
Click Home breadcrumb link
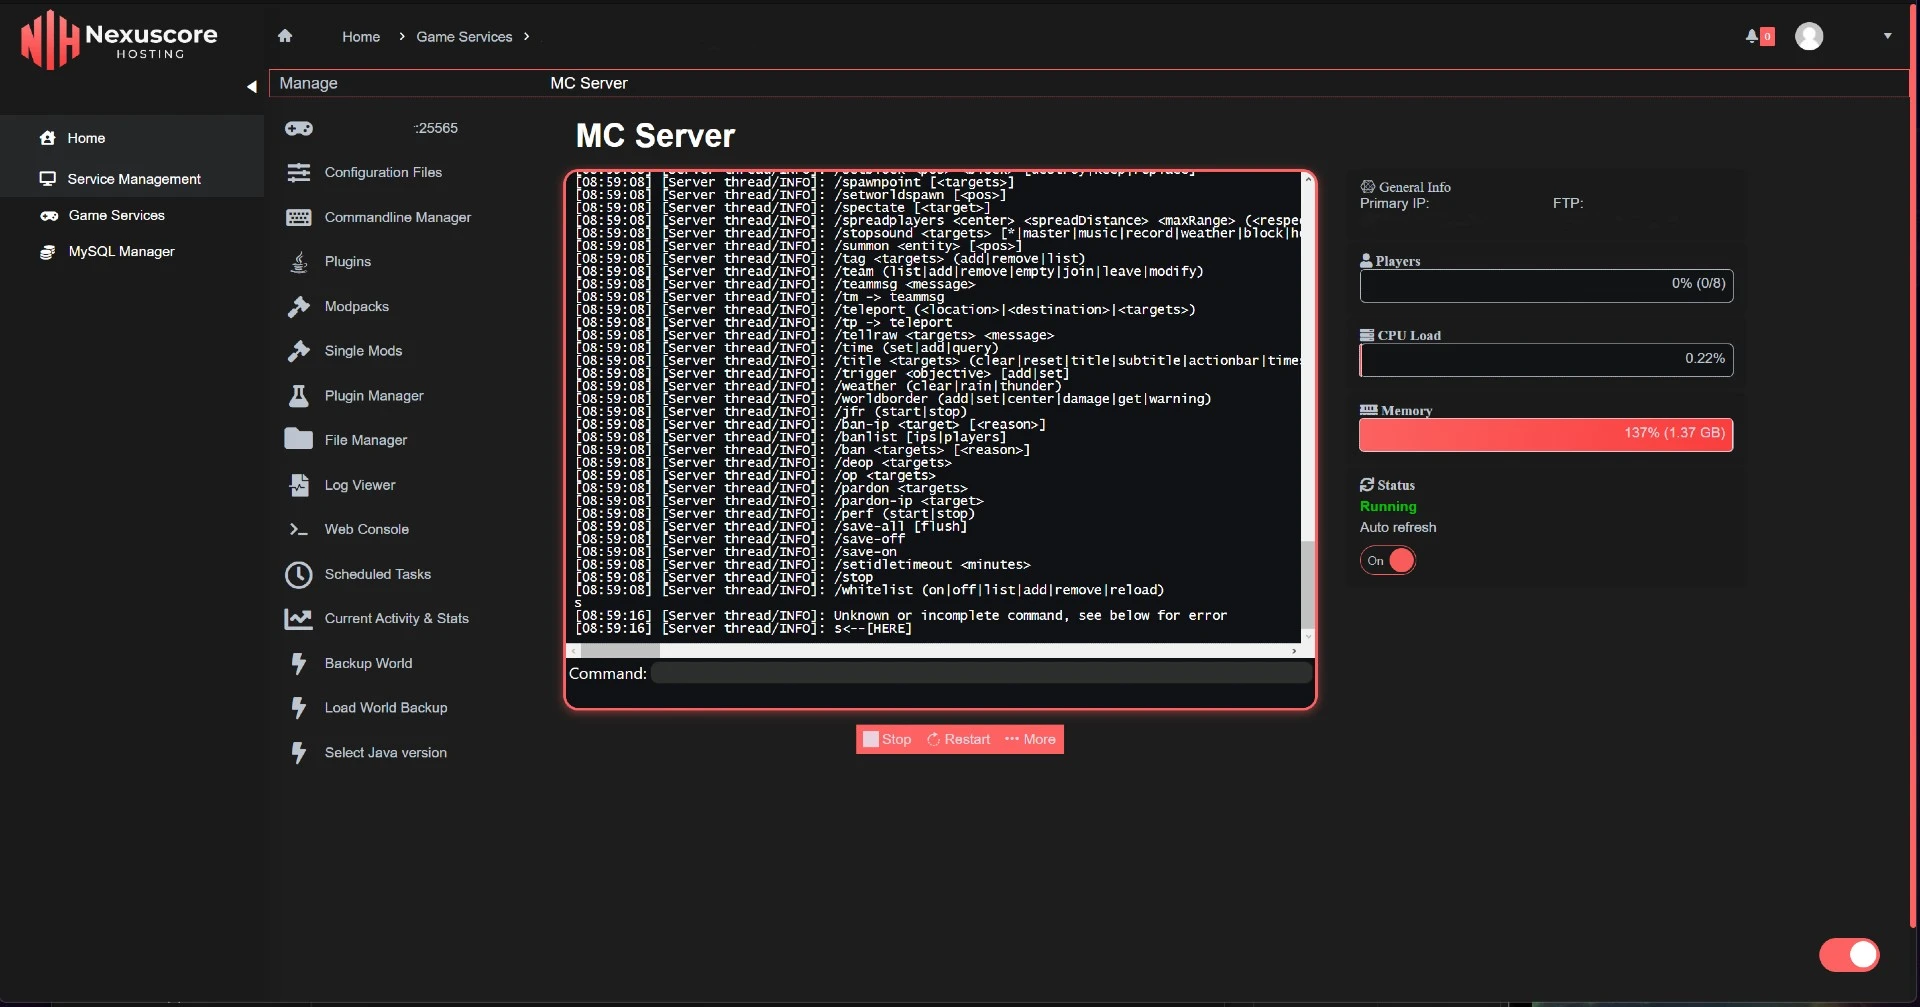[x=361, y=37]
